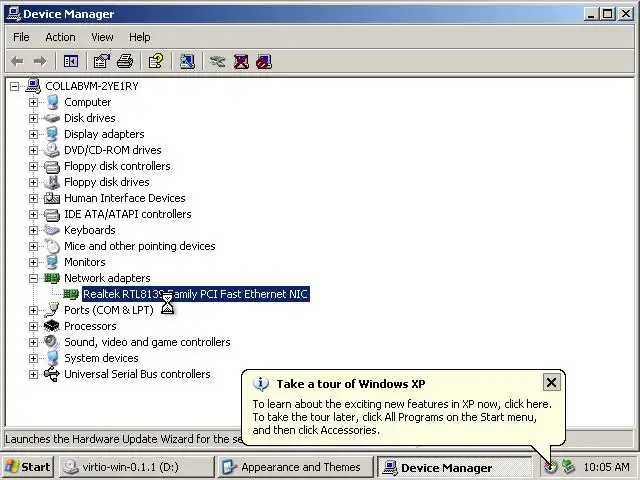Expand the Computer category
Viewport: 640px width, 480px height.
click(x=33, y=102)
